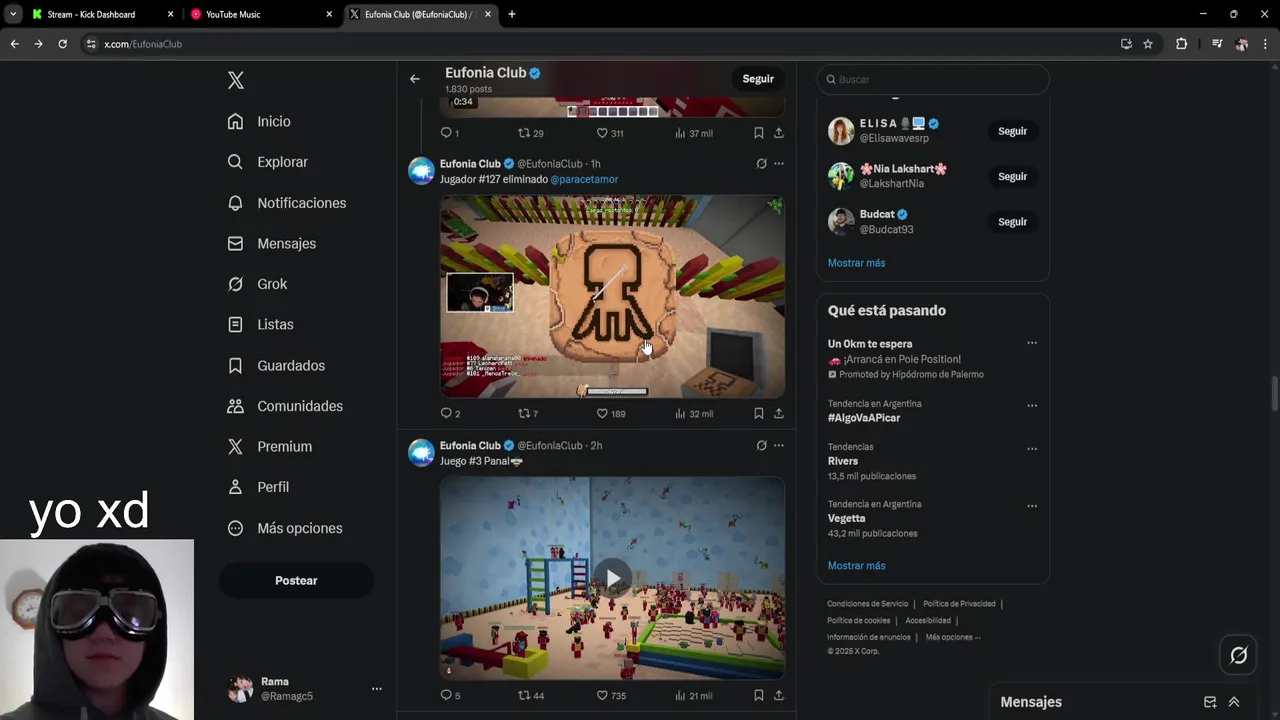The width and height of the screenshot is (1280, 720).
Task: Open Jugador #127 squid cookie video
Action: point(612,296)
